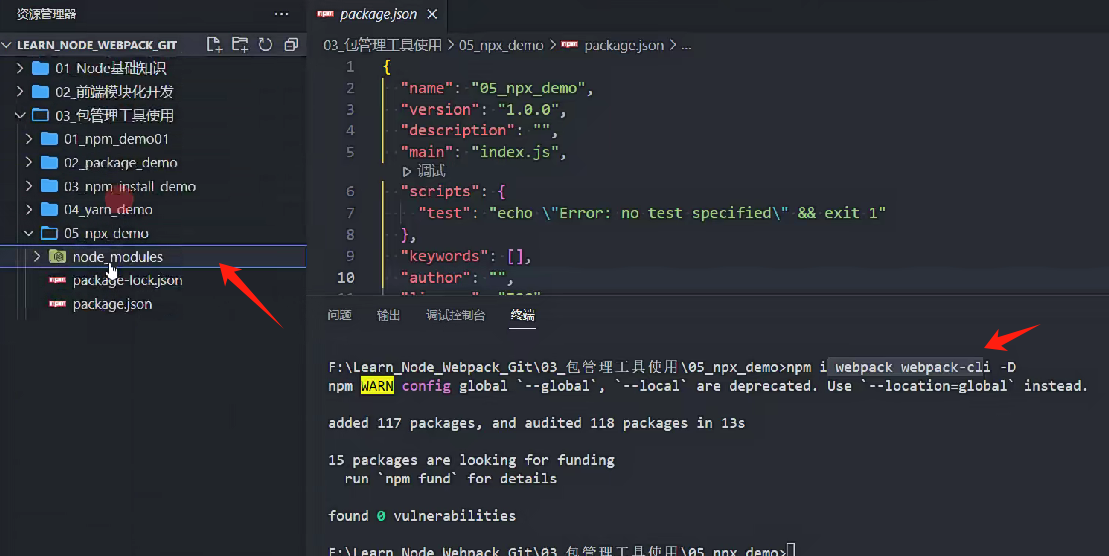
Task: Collapse the 05_npx_demo folder
Action: [x=29, y=233]
